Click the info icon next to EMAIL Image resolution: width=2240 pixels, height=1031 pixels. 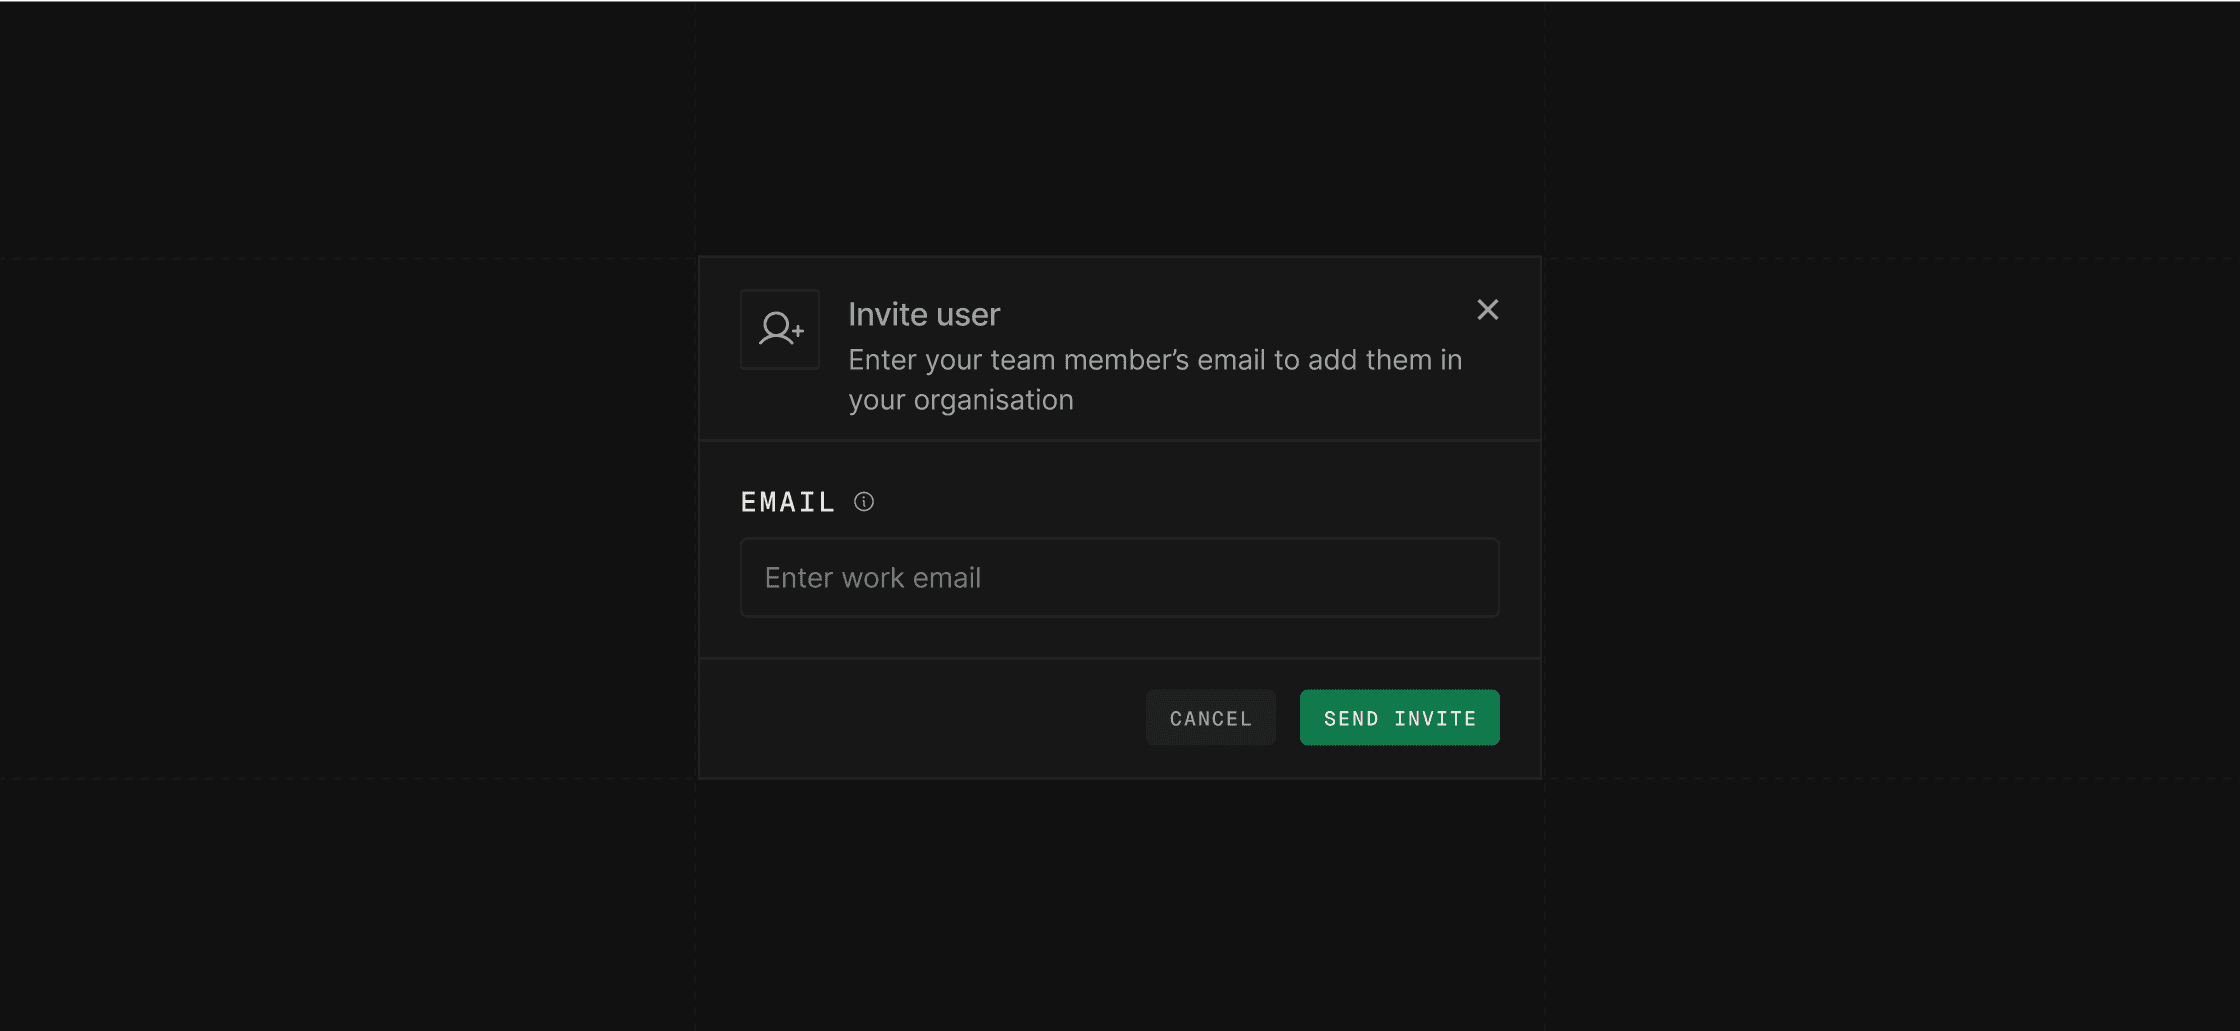(x=864, y=502)
